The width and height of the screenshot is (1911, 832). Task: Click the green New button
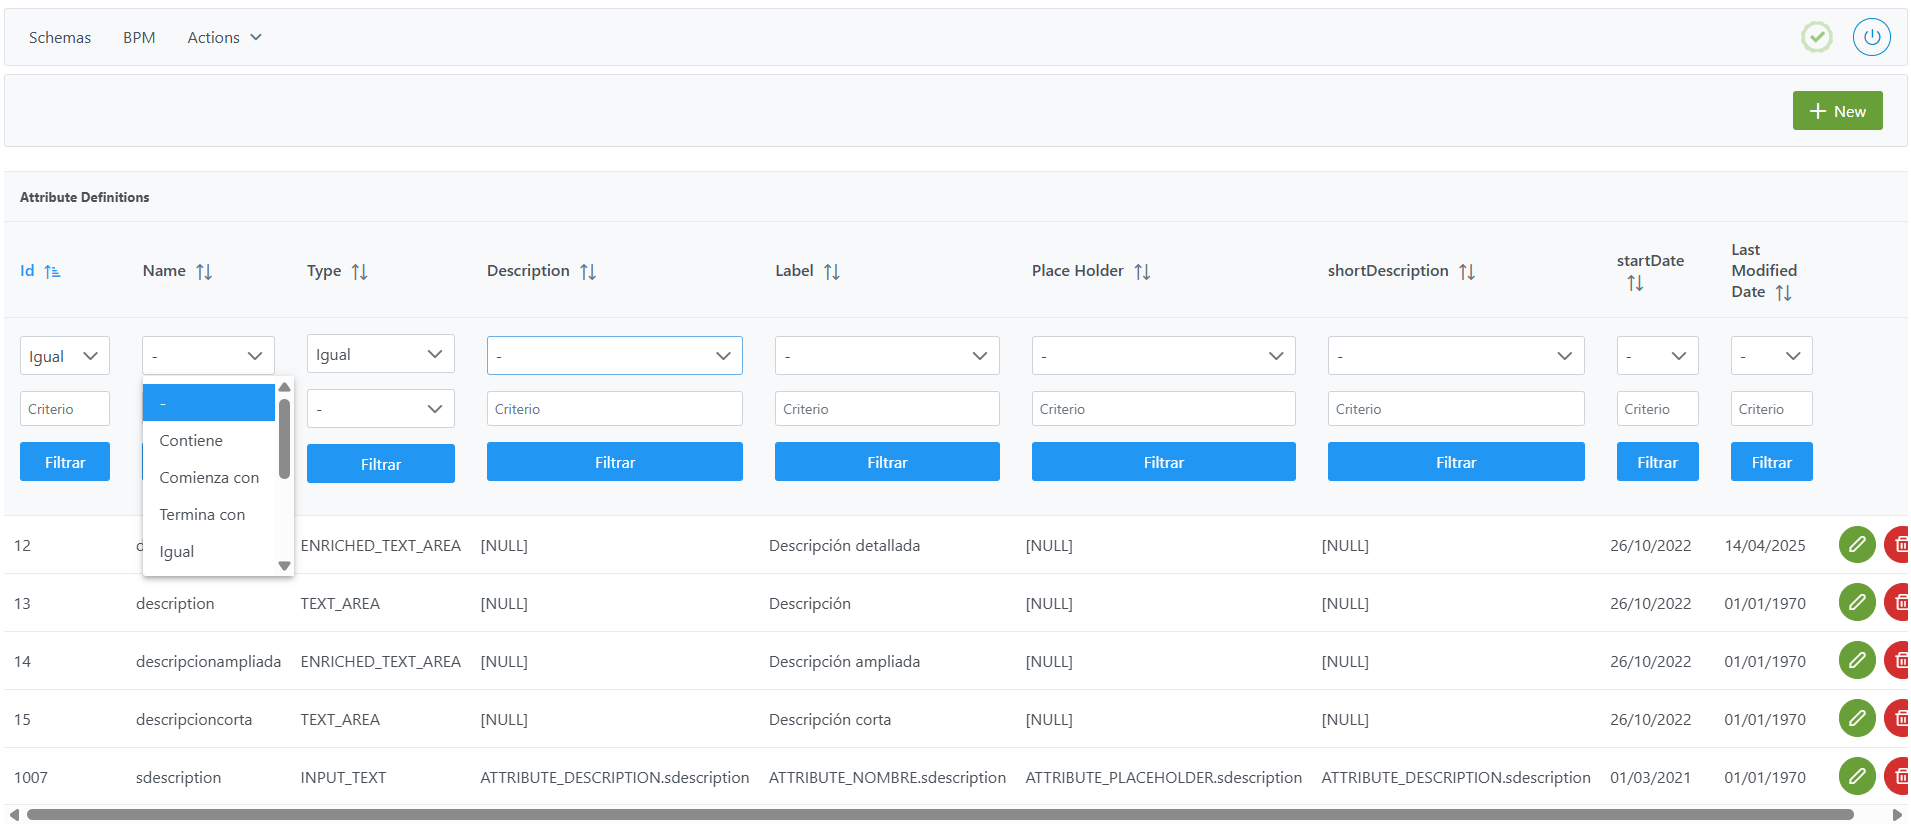[x=1837, y=111]
